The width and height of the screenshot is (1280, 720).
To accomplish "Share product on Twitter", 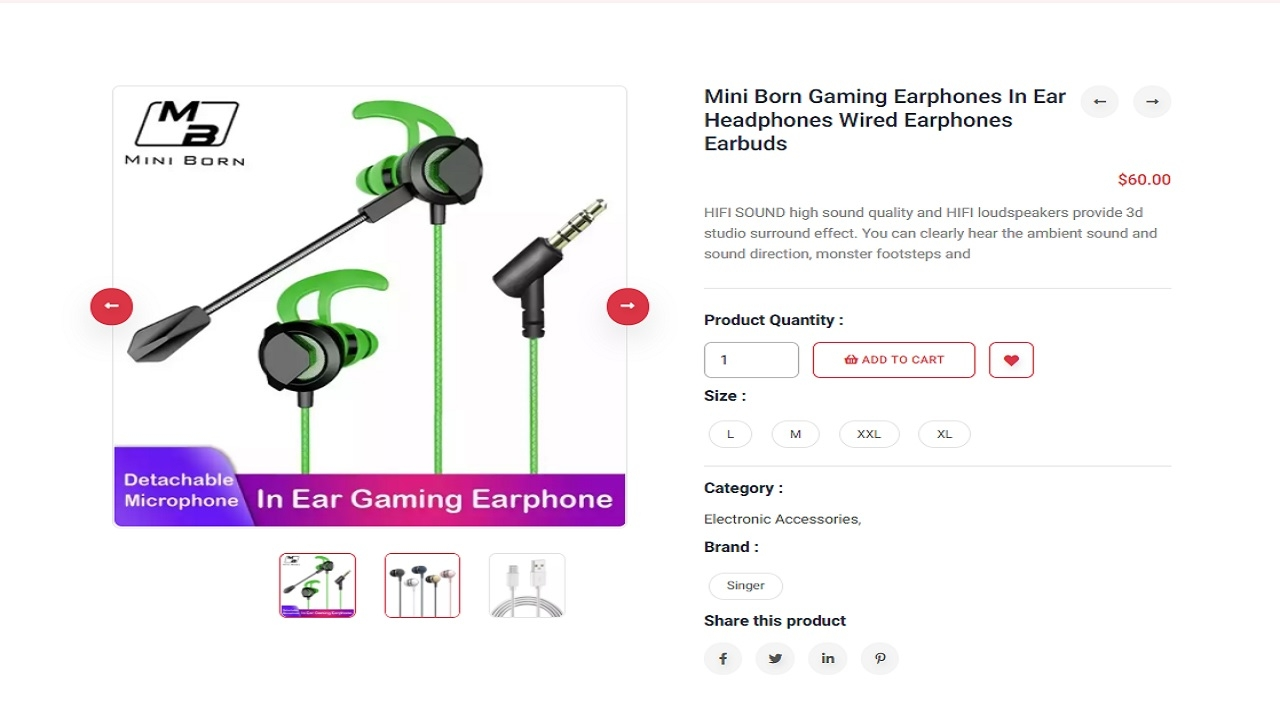I will pyautogui.click(x=775, y=658).
